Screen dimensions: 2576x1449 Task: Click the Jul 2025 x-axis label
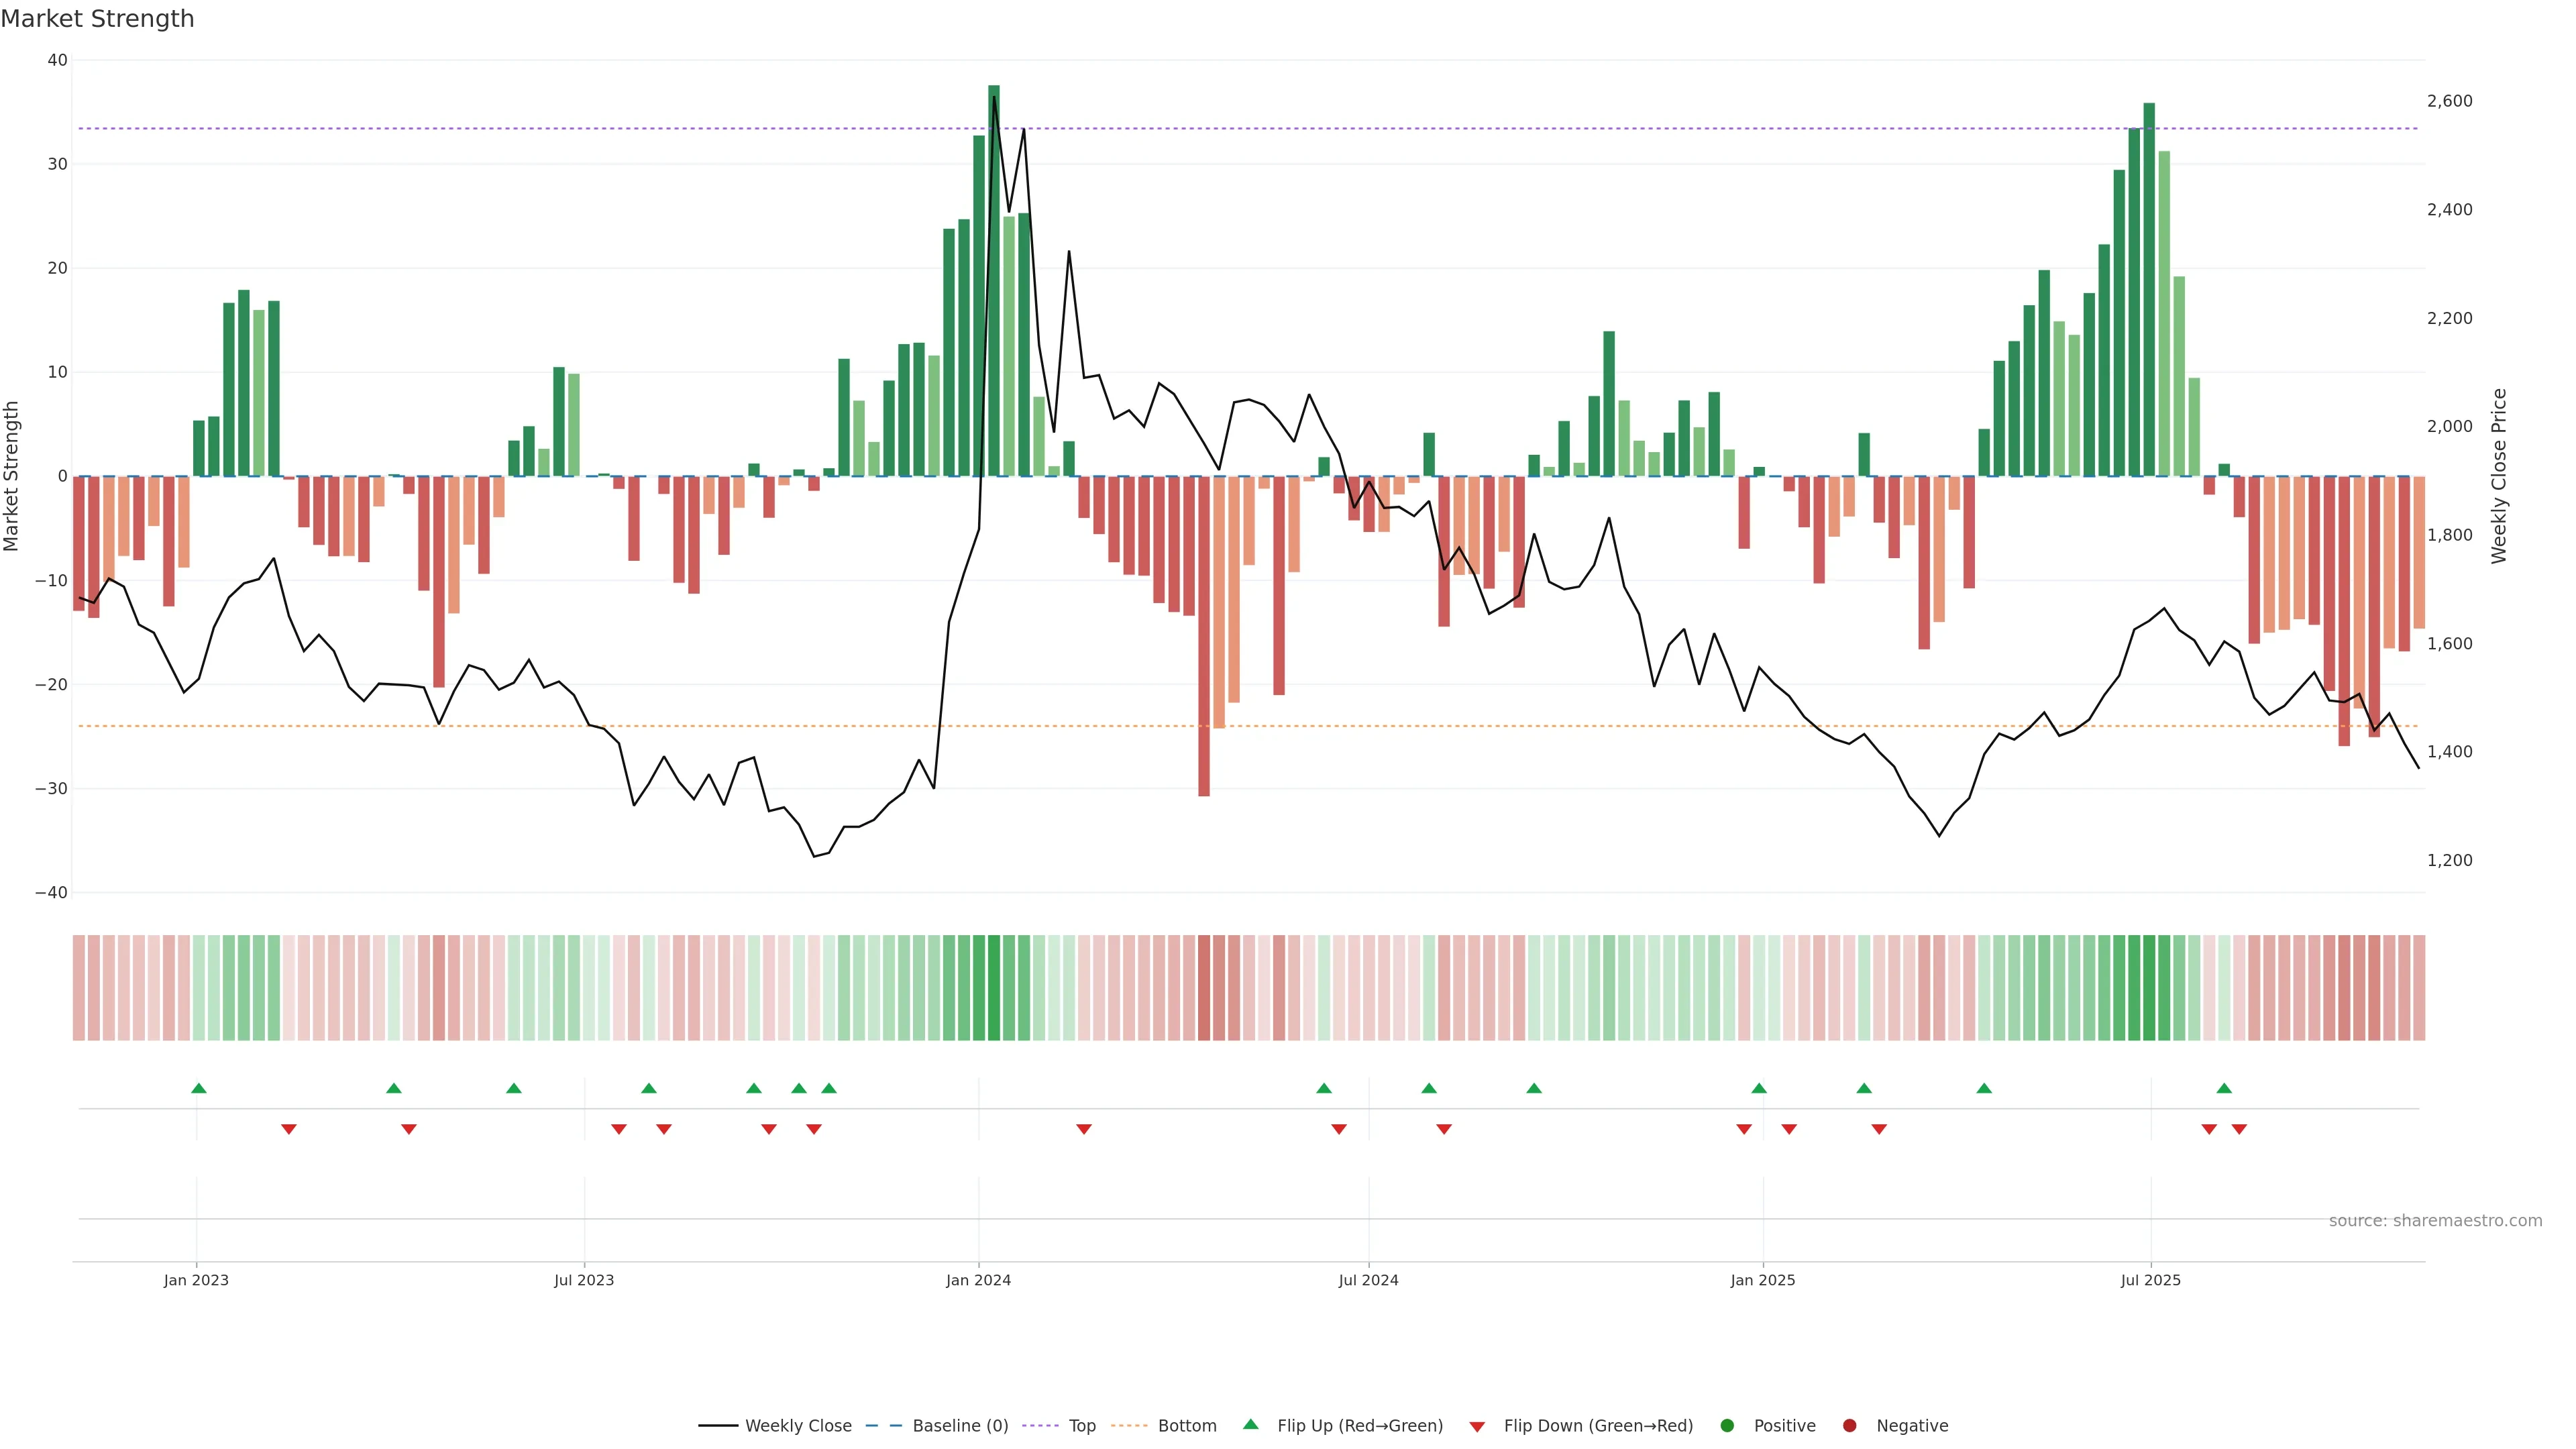pos(2150,1280)
